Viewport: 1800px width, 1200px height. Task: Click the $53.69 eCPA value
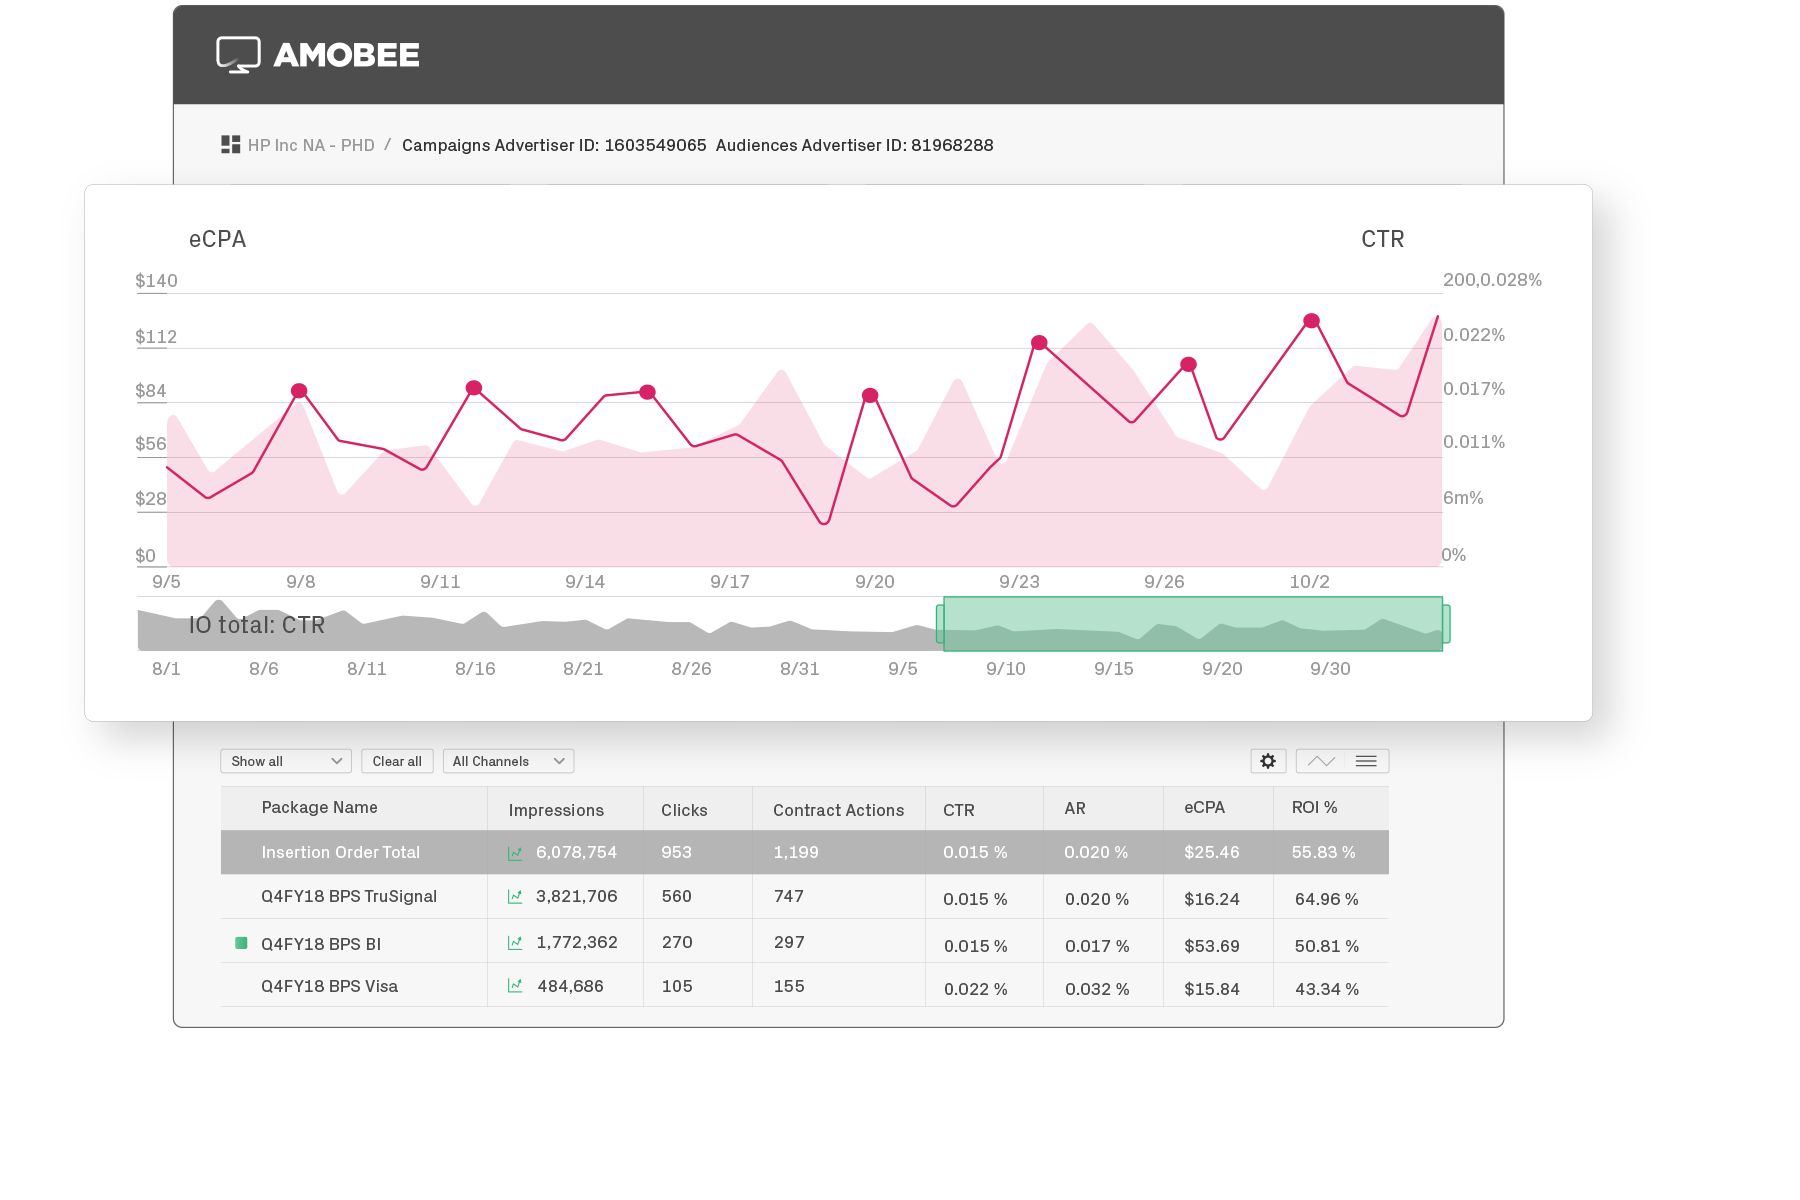pyautogui.click(x=1211, y=946)
